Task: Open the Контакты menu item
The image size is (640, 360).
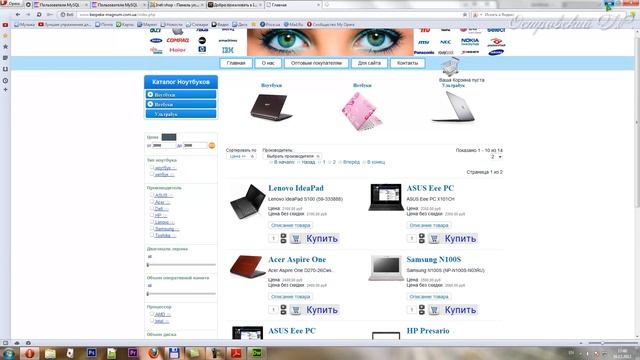Action: pos(407,63)
